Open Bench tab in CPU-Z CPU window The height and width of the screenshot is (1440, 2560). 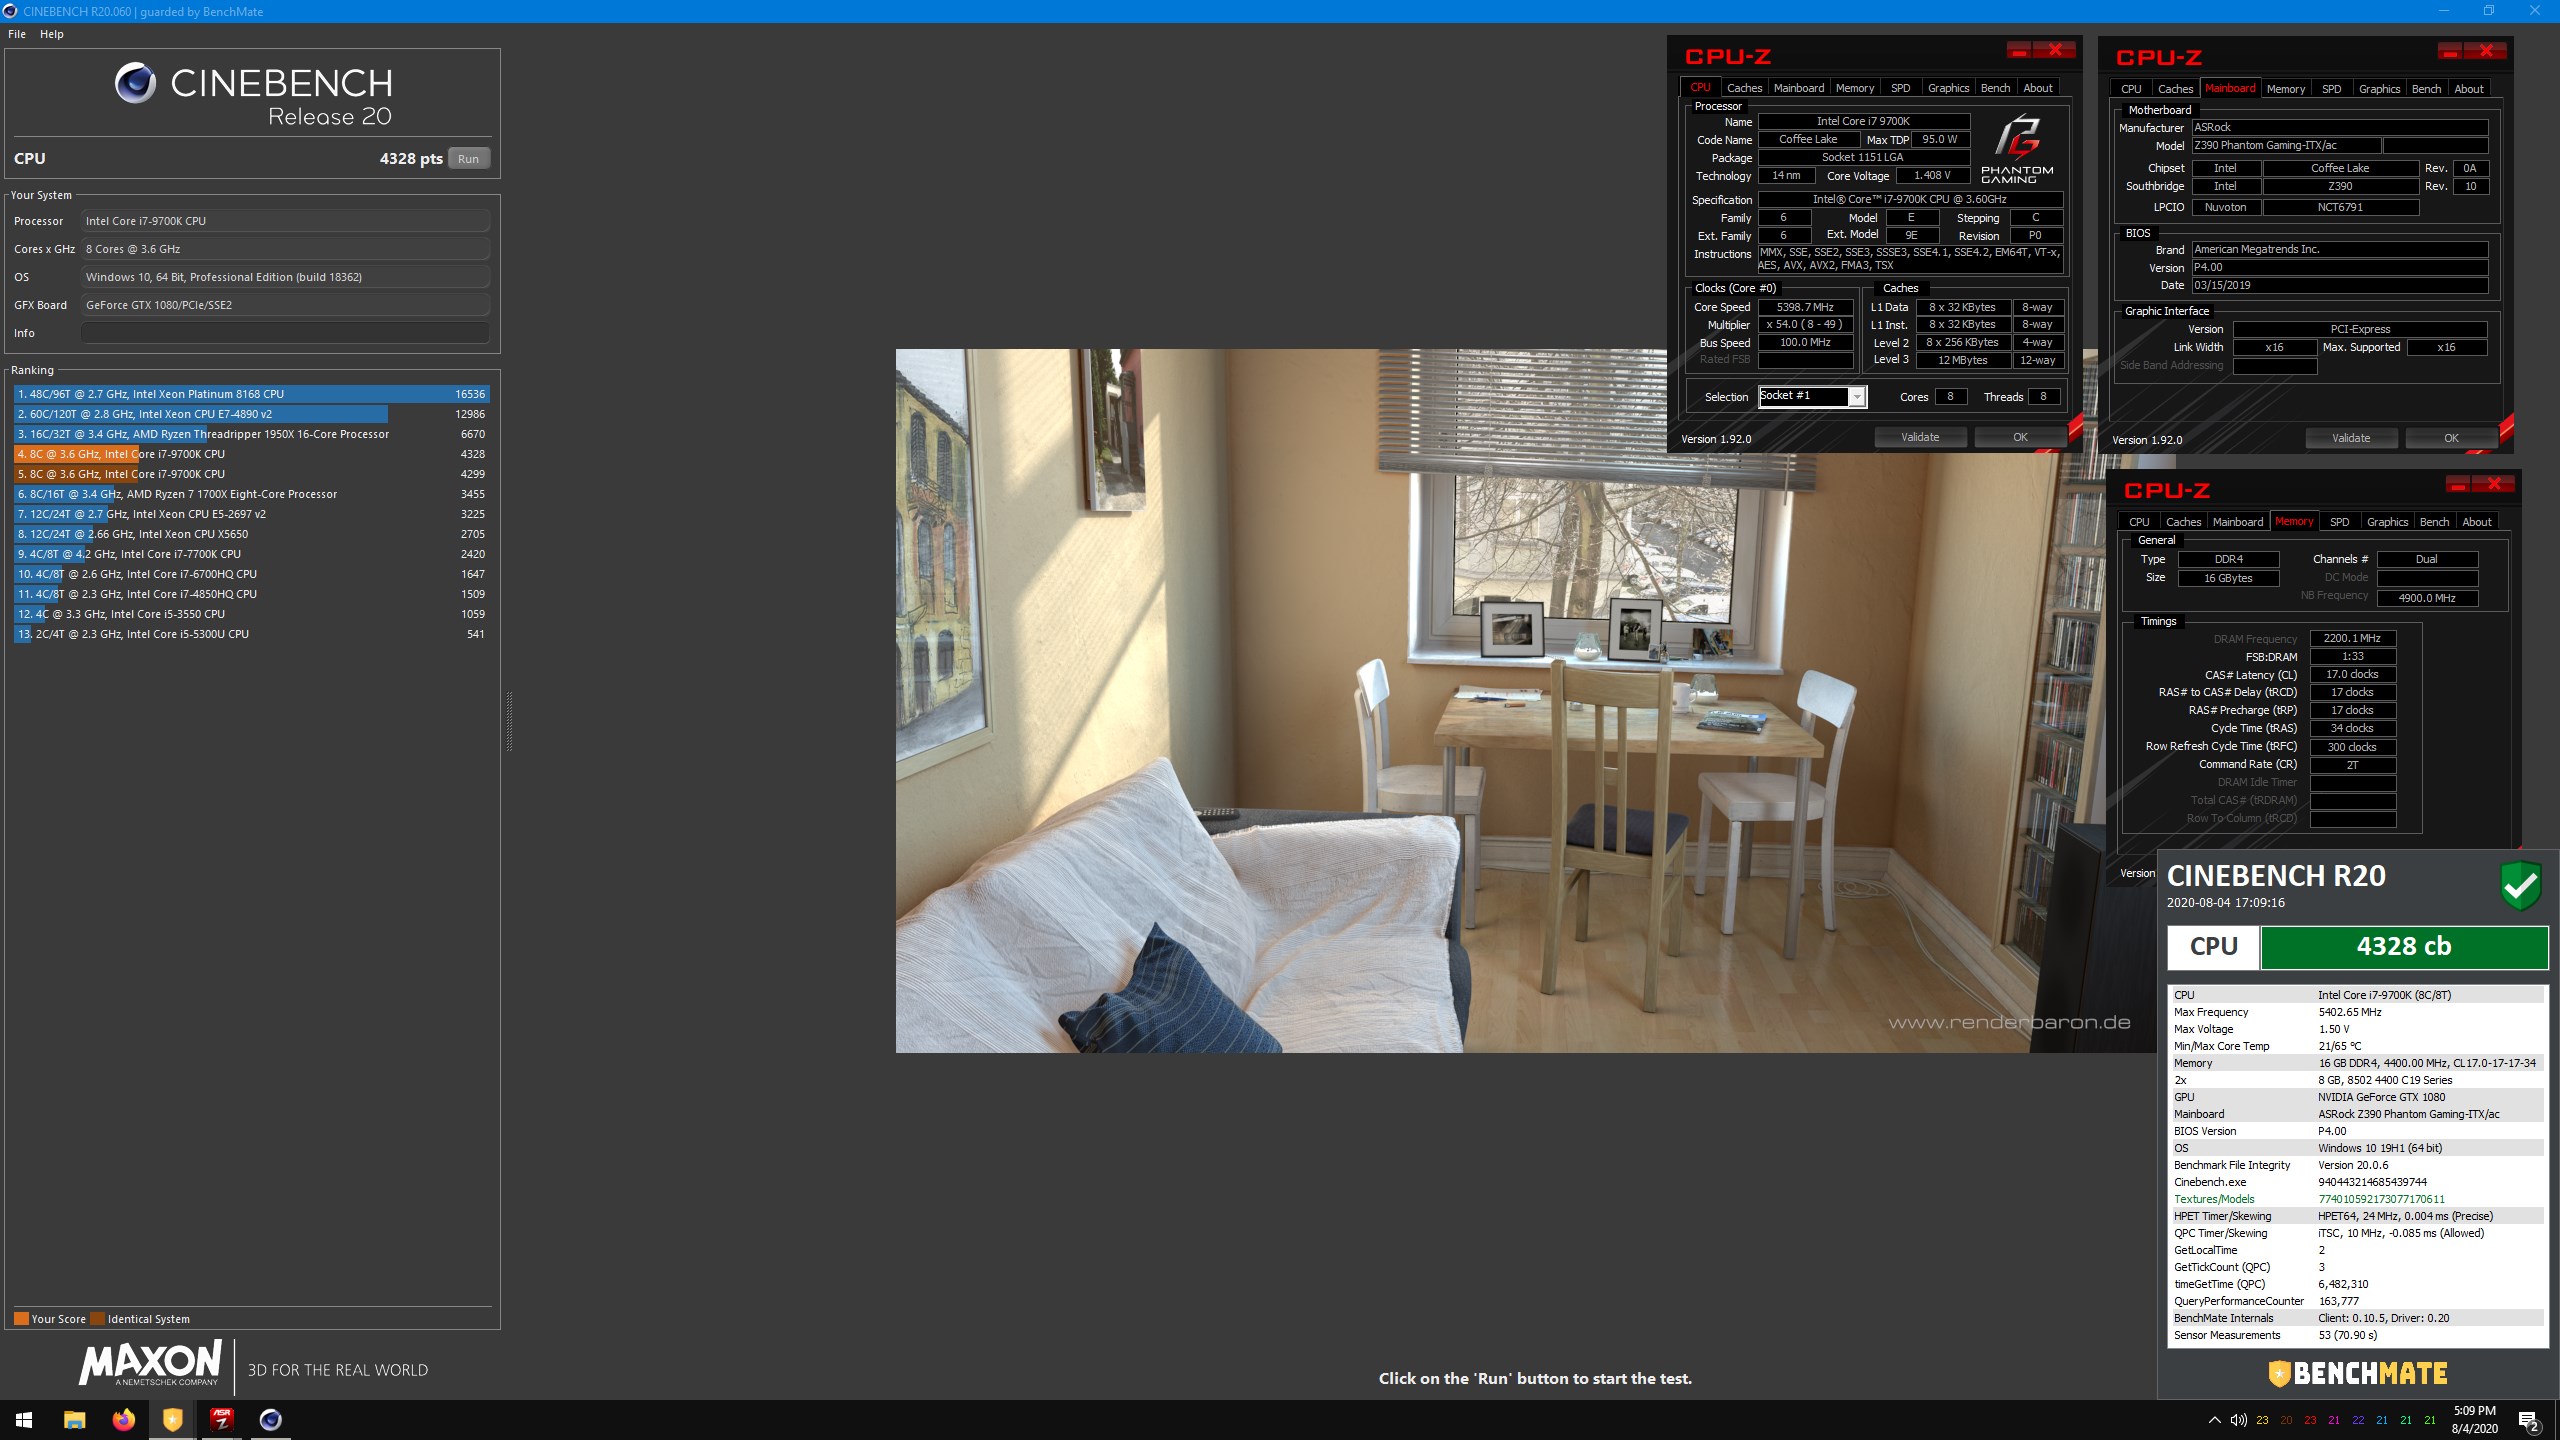pyautogui.click(x=1995, y=88)
